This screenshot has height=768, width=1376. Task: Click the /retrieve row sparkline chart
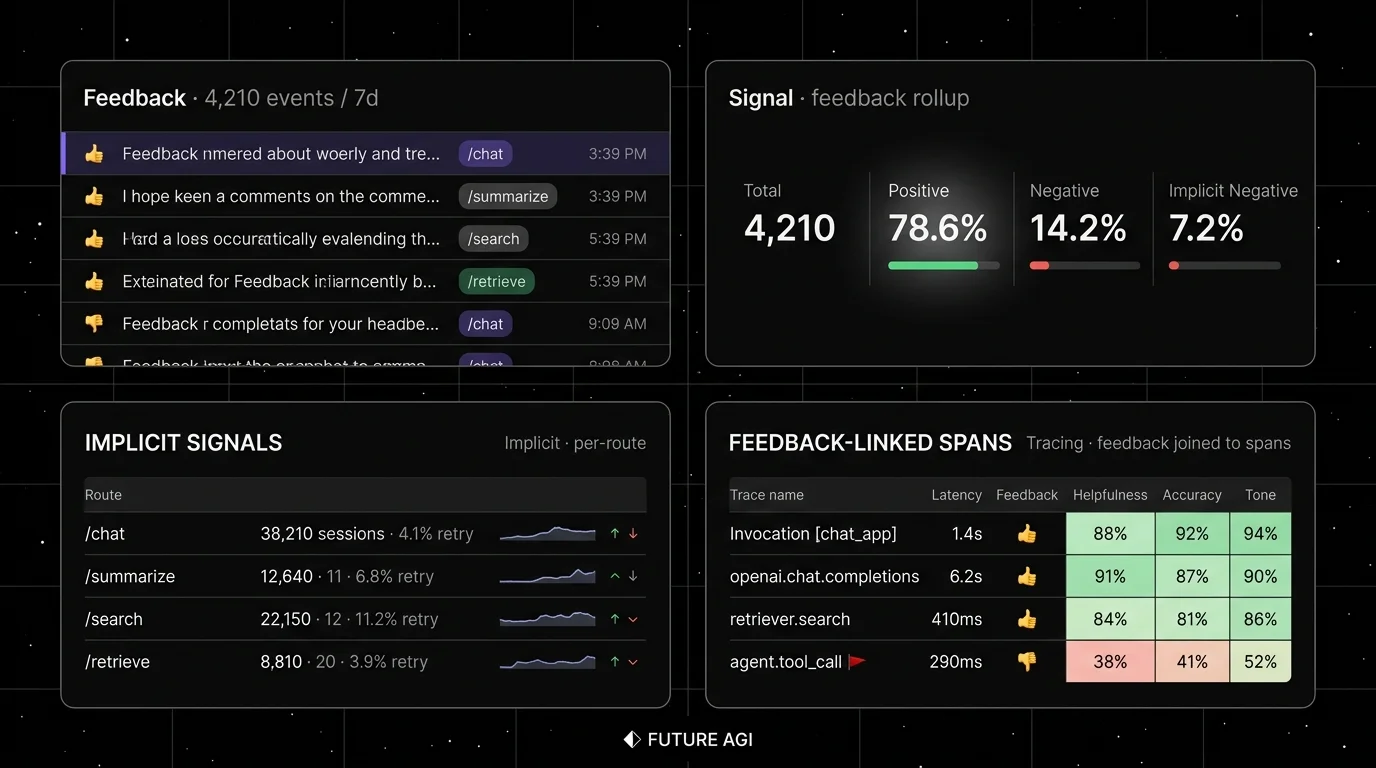(547, 662)
